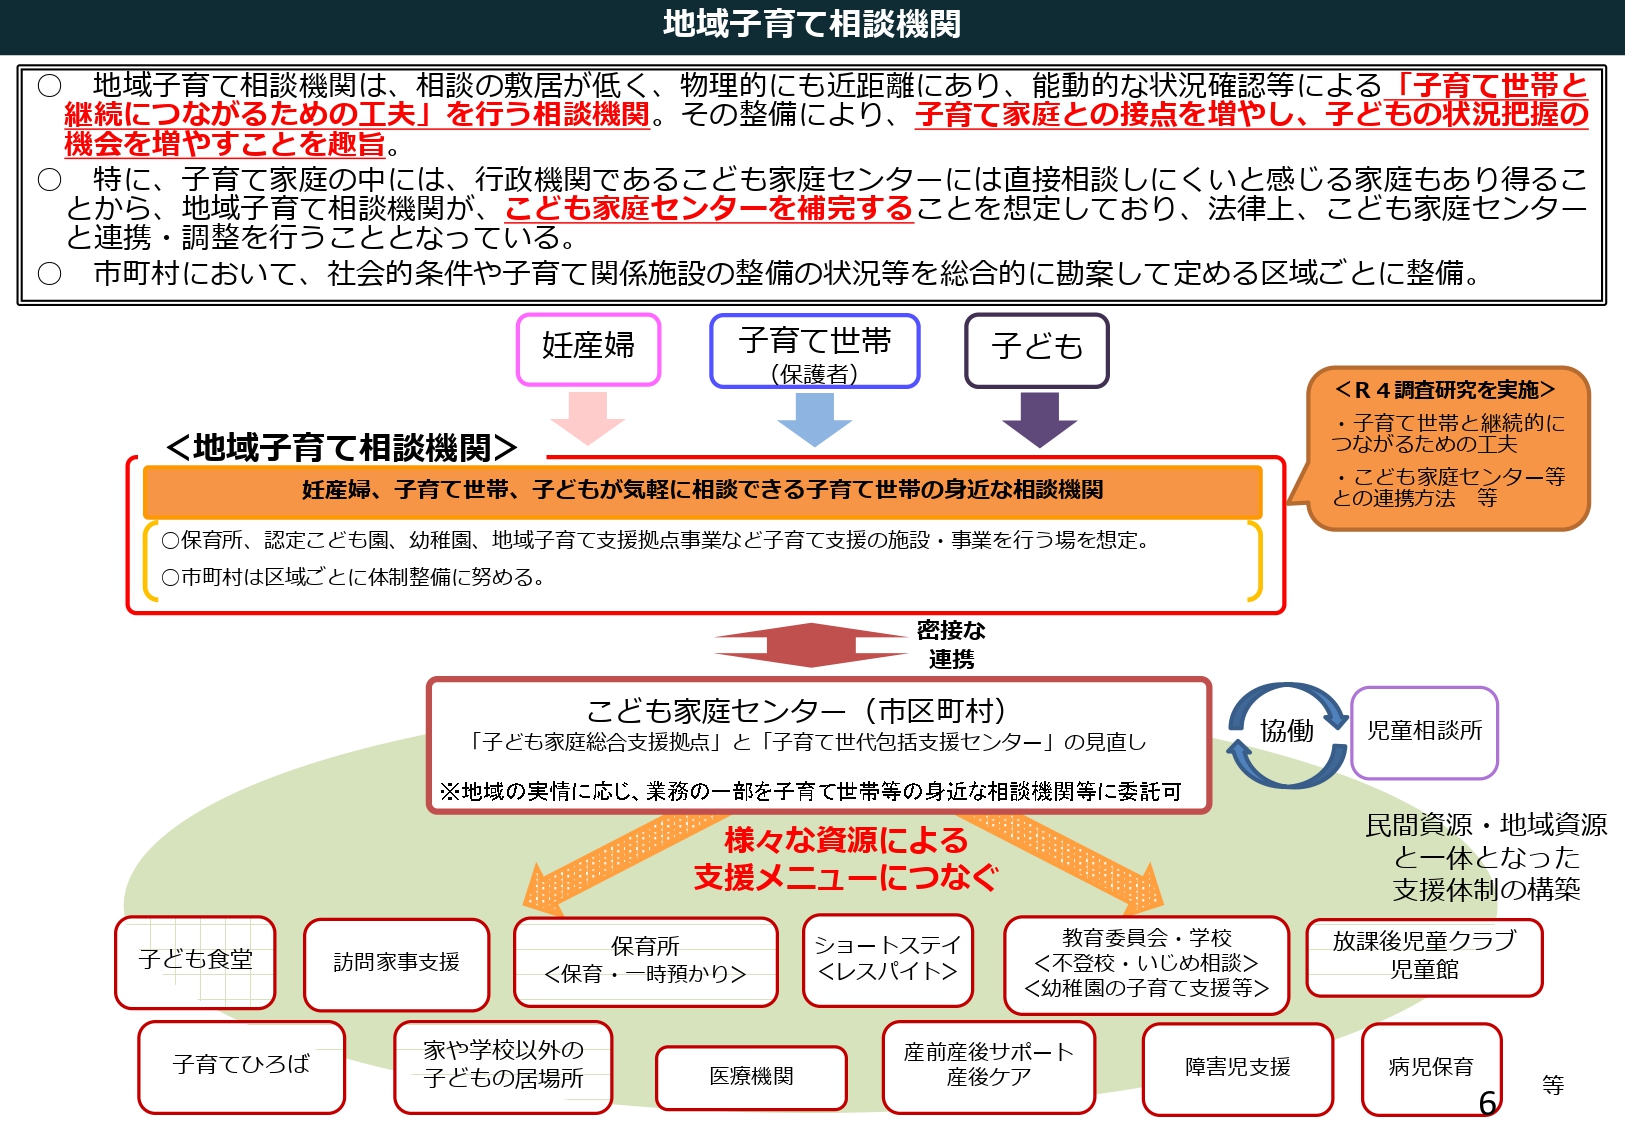
Task: Click the 協働 circular arrows icon
Action: pos(1287,736)
